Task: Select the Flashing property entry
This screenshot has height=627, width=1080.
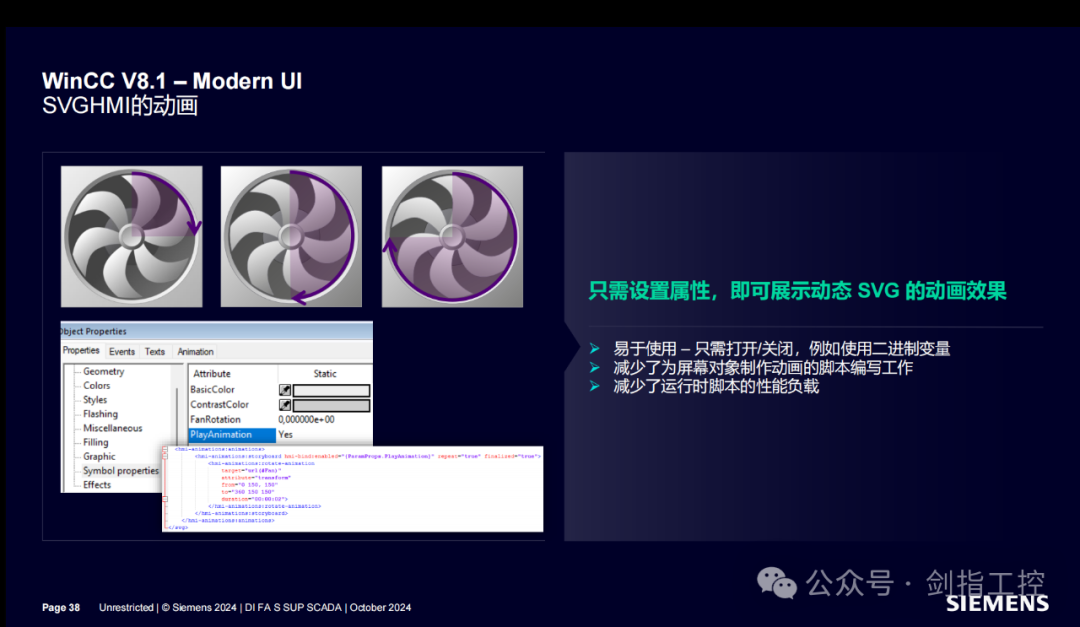Action: 100,413
